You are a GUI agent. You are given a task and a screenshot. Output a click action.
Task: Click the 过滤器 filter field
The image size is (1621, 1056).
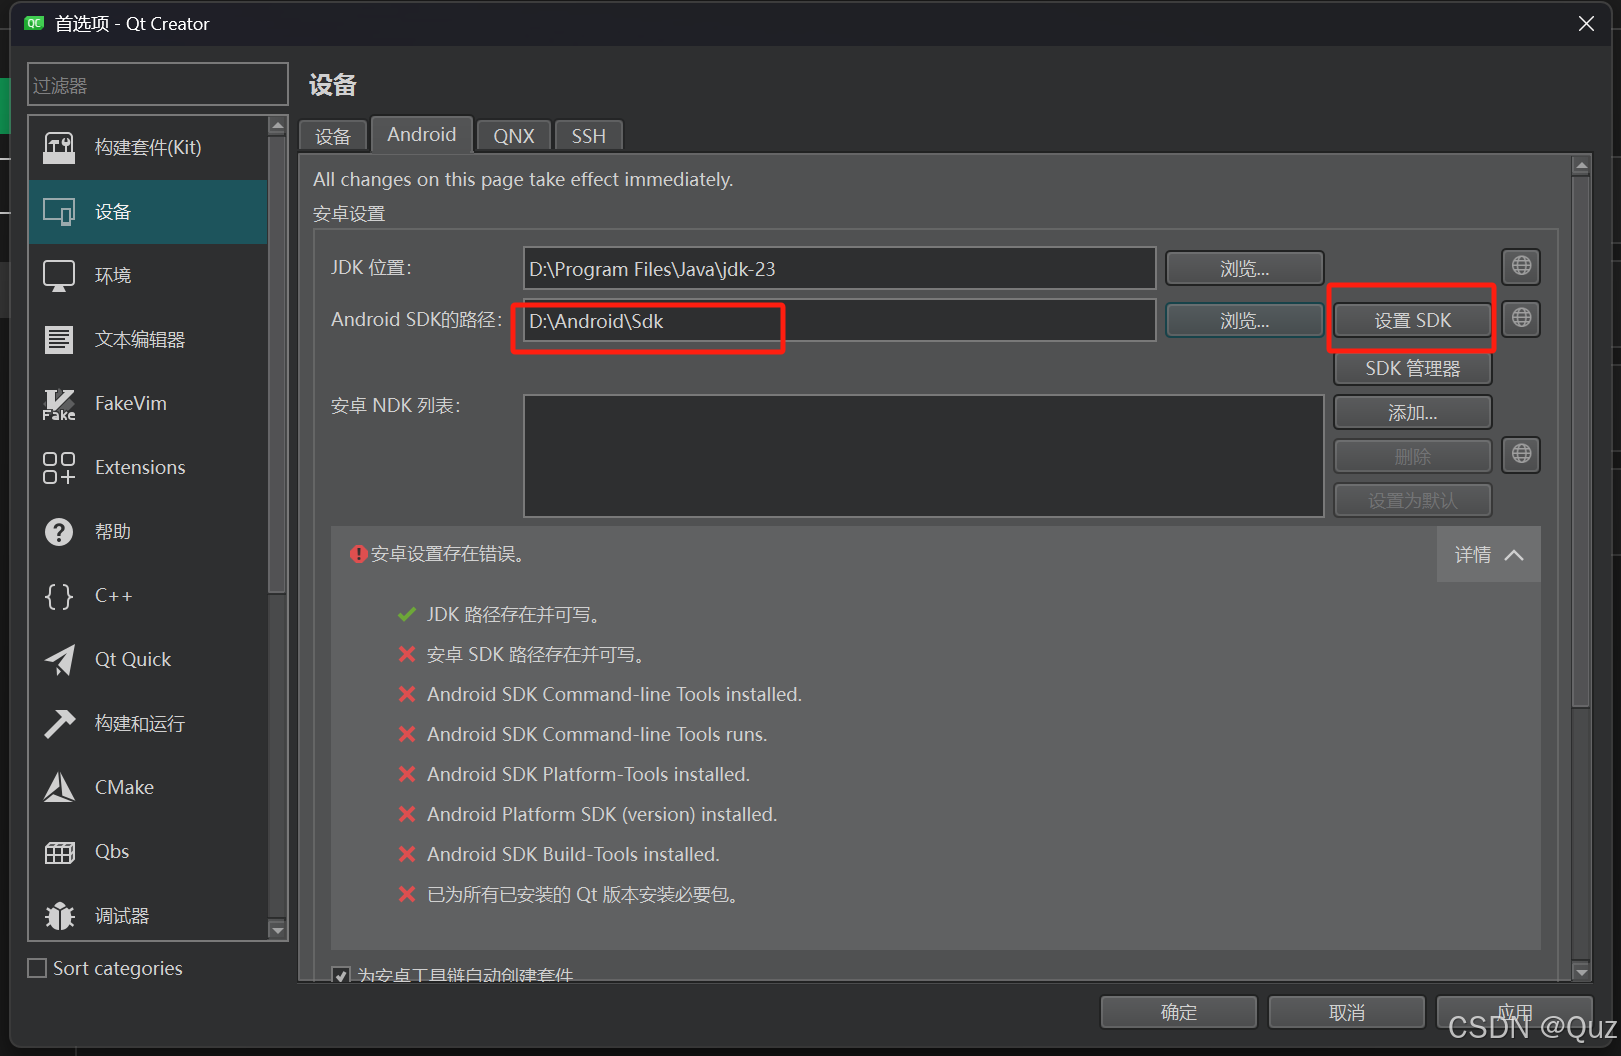[x=158, y=85]
